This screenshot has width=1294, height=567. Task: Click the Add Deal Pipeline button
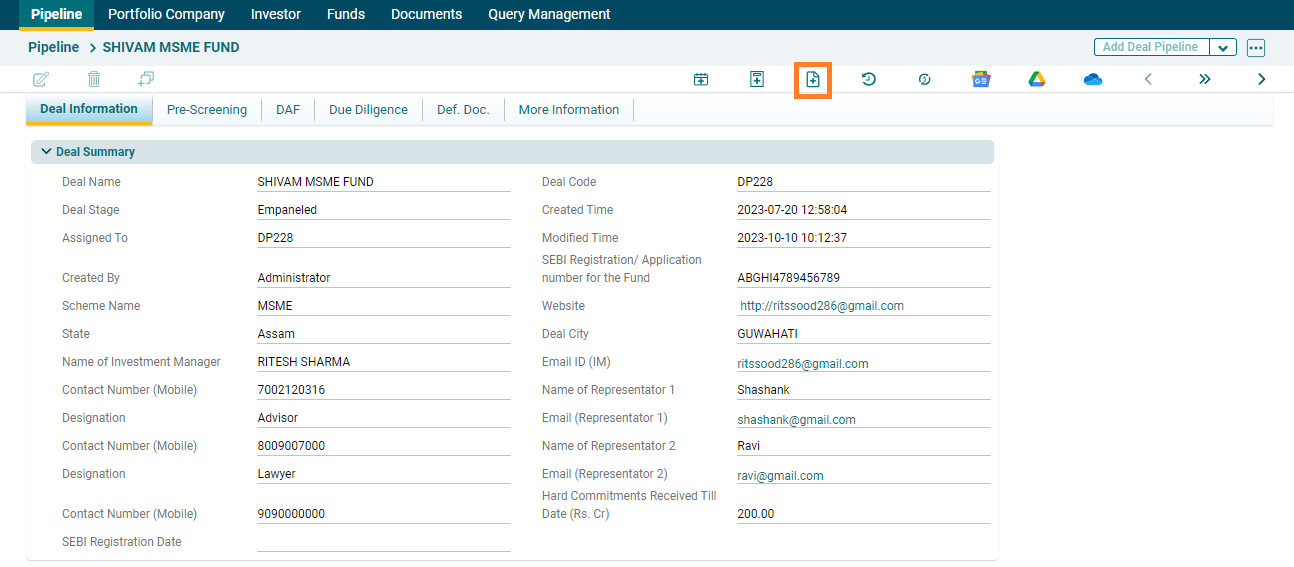coord(1150,47)
